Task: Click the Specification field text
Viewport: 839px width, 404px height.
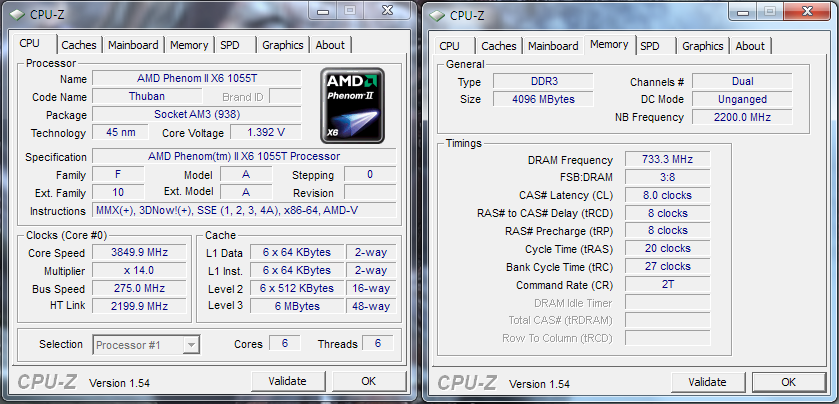Action: pos(244,156)
